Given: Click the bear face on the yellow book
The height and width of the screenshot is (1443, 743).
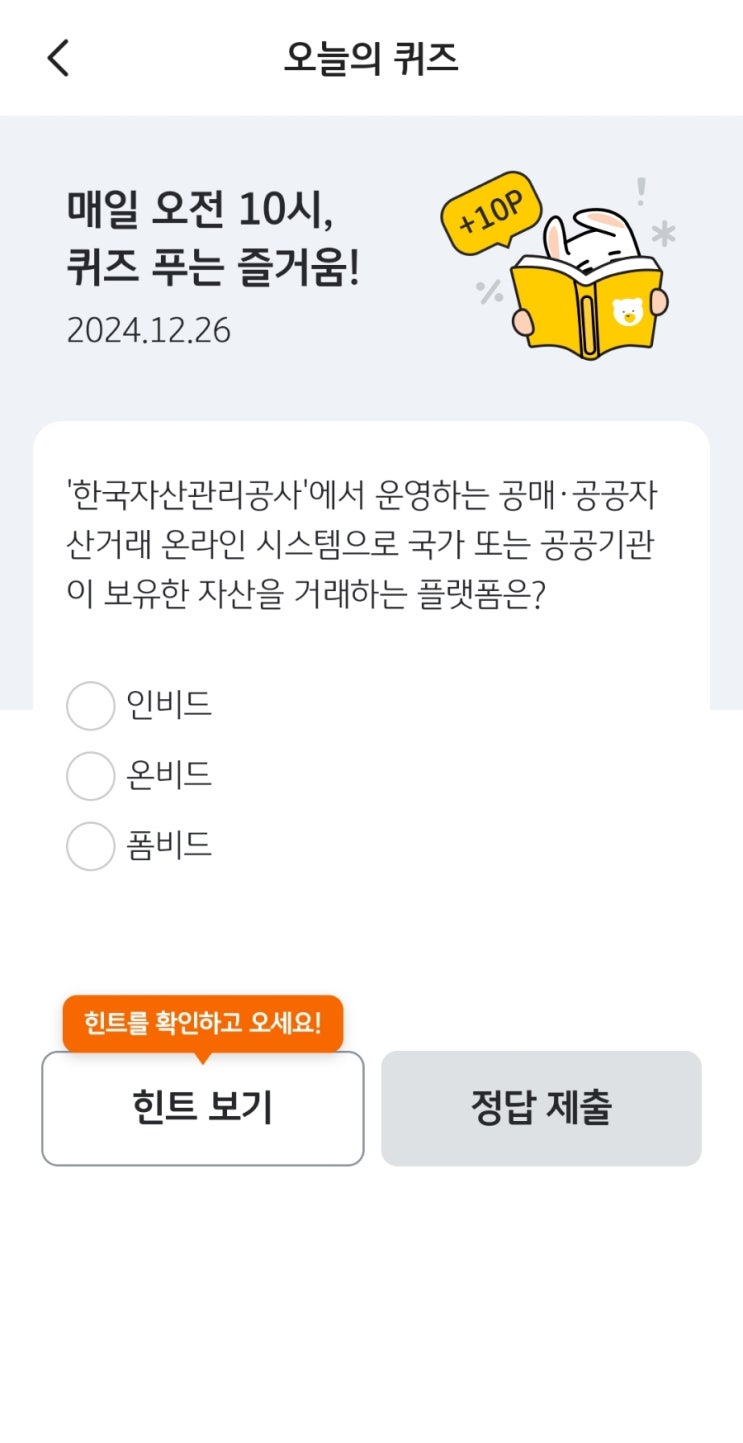Looking at the screenshot, I should (627, 313).
